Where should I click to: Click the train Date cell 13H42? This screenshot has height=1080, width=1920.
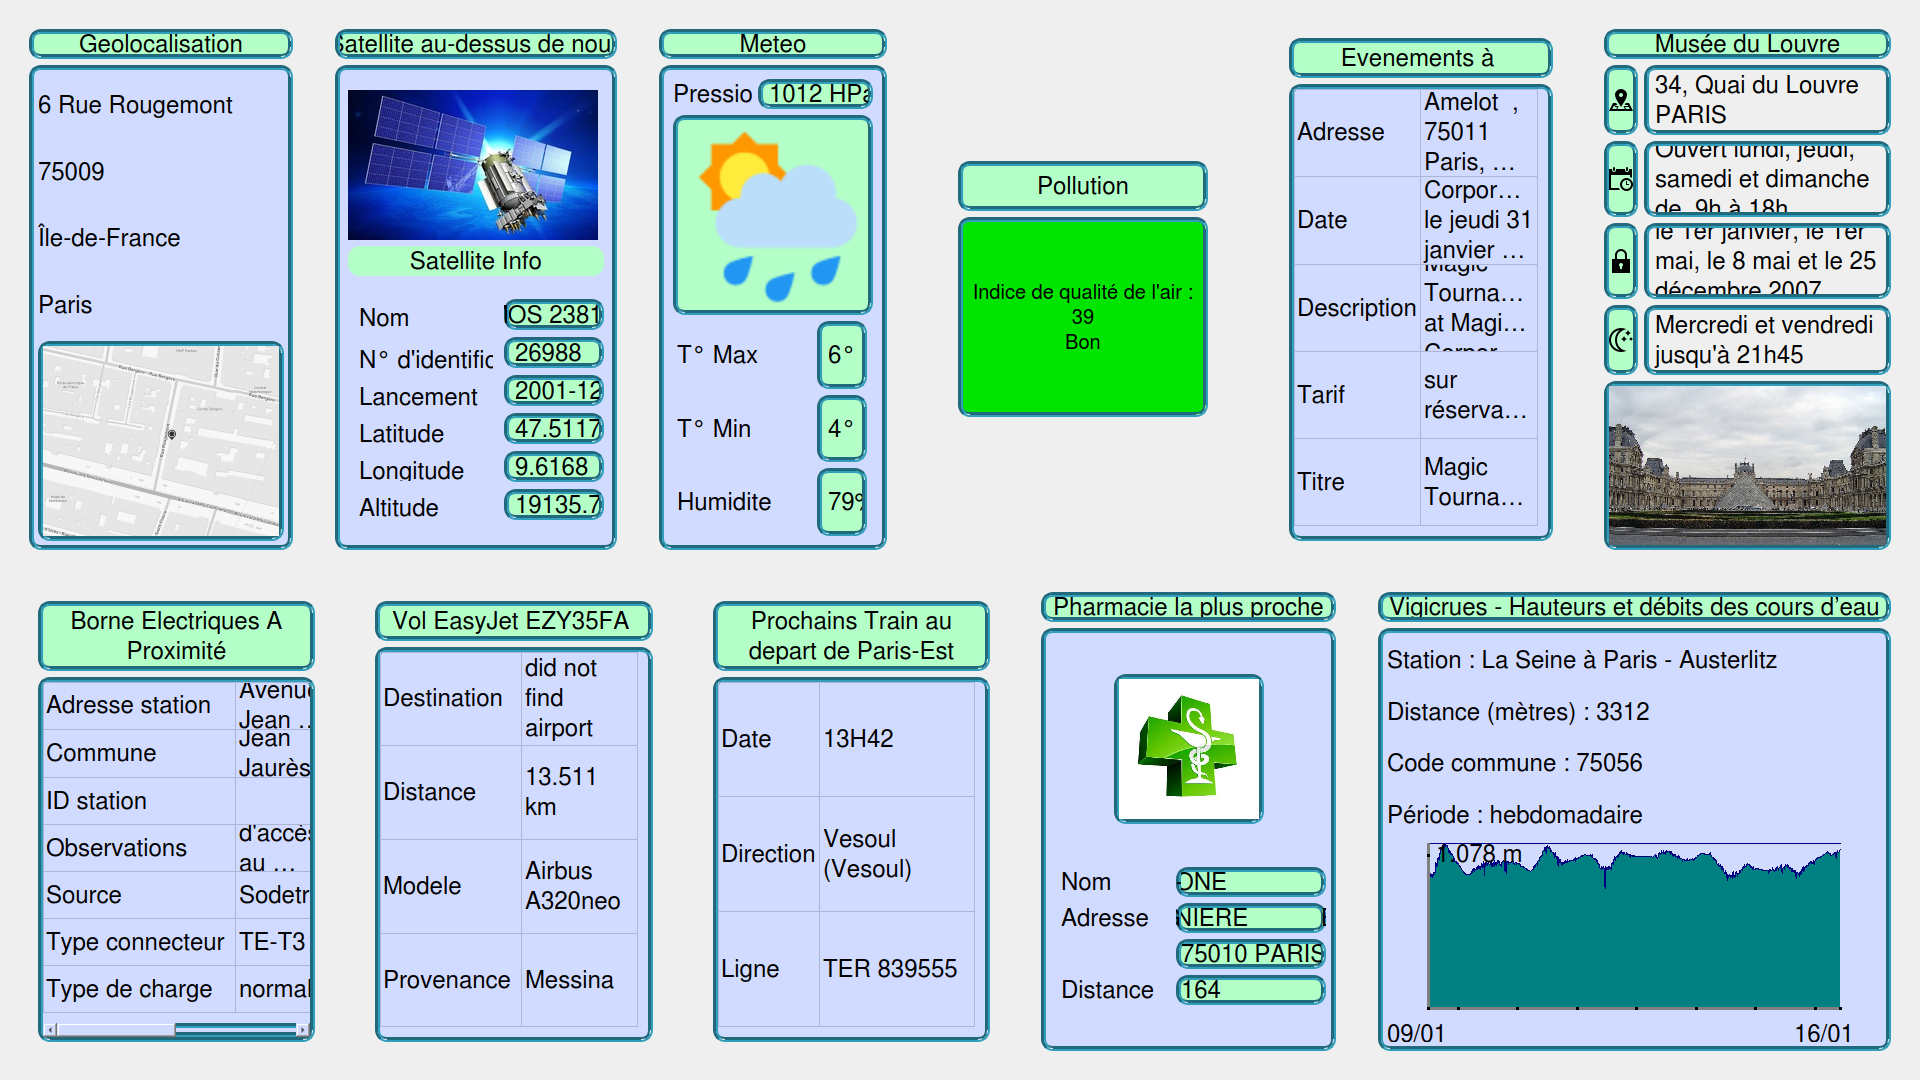(x=896, y=739)
